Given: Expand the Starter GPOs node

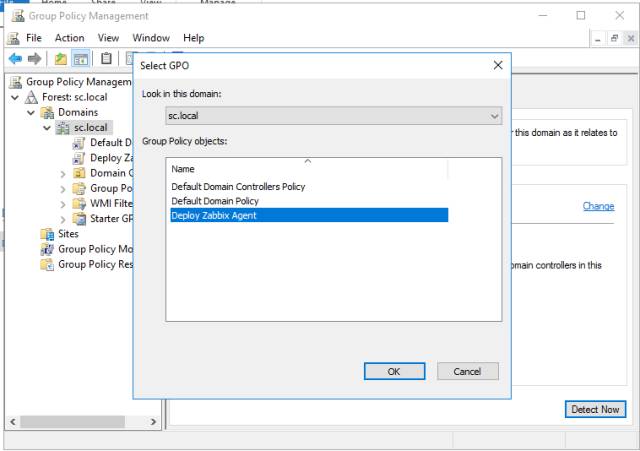Looking at the screenshot, I should click(63, 219).
